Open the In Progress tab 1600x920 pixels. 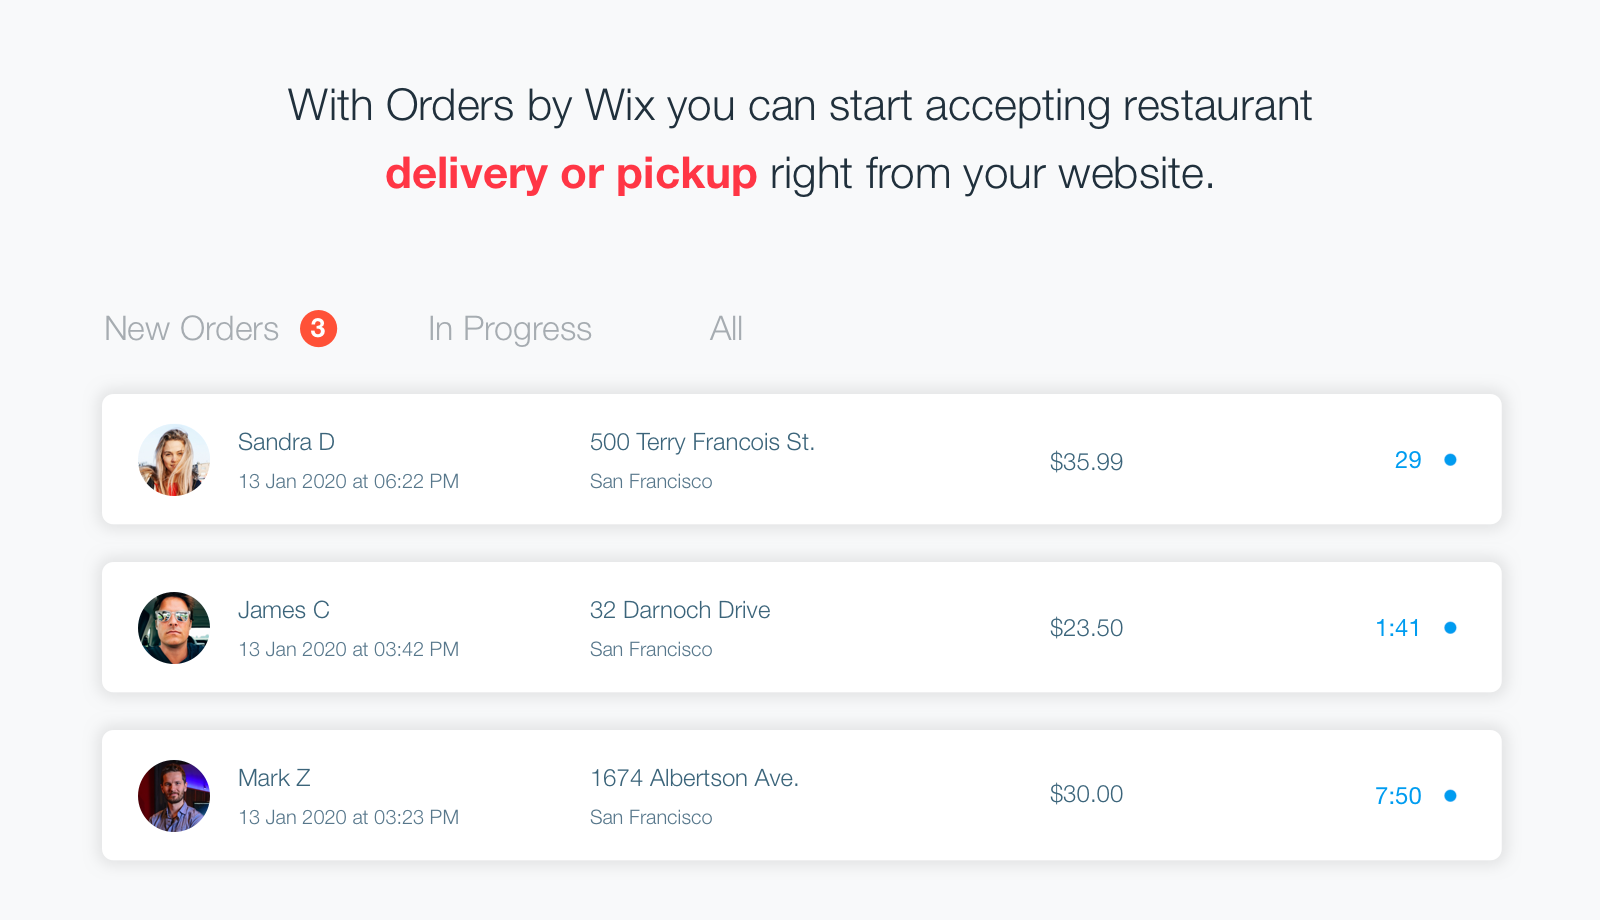(x=510, y=329)
